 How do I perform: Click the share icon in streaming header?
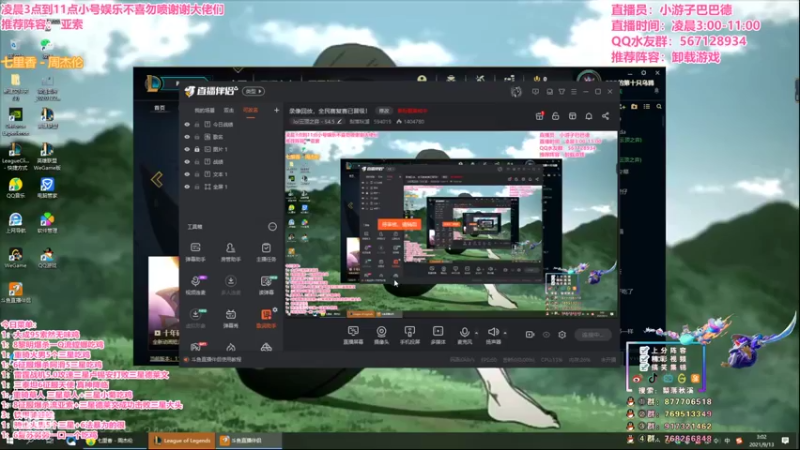[x=605, y=116]
